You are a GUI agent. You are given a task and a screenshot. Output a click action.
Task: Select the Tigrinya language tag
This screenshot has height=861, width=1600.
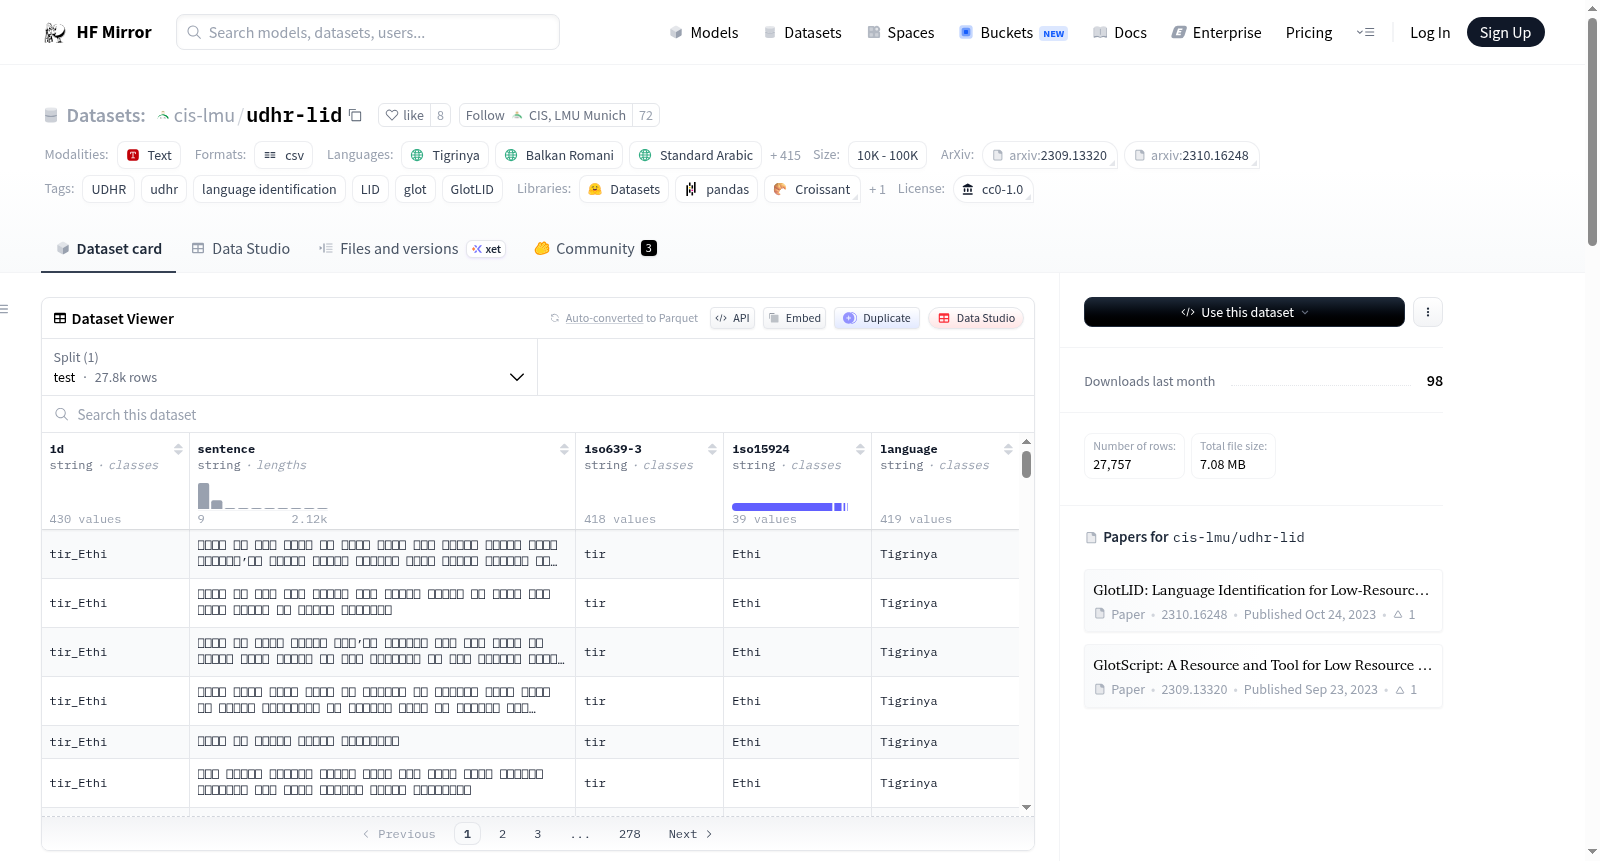pyautogui.click(x=445, y=155)
